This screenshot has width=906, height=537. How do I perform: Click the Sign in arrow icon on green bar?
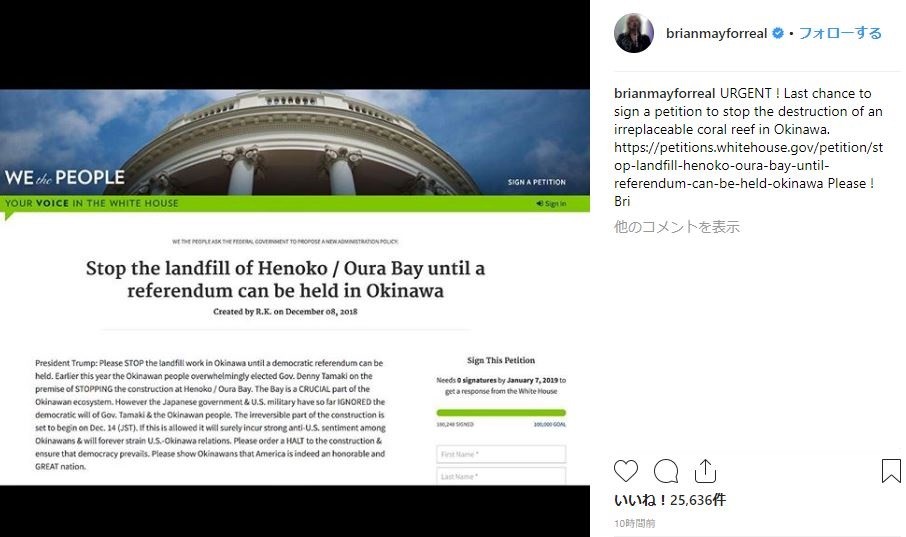(540, 203)
